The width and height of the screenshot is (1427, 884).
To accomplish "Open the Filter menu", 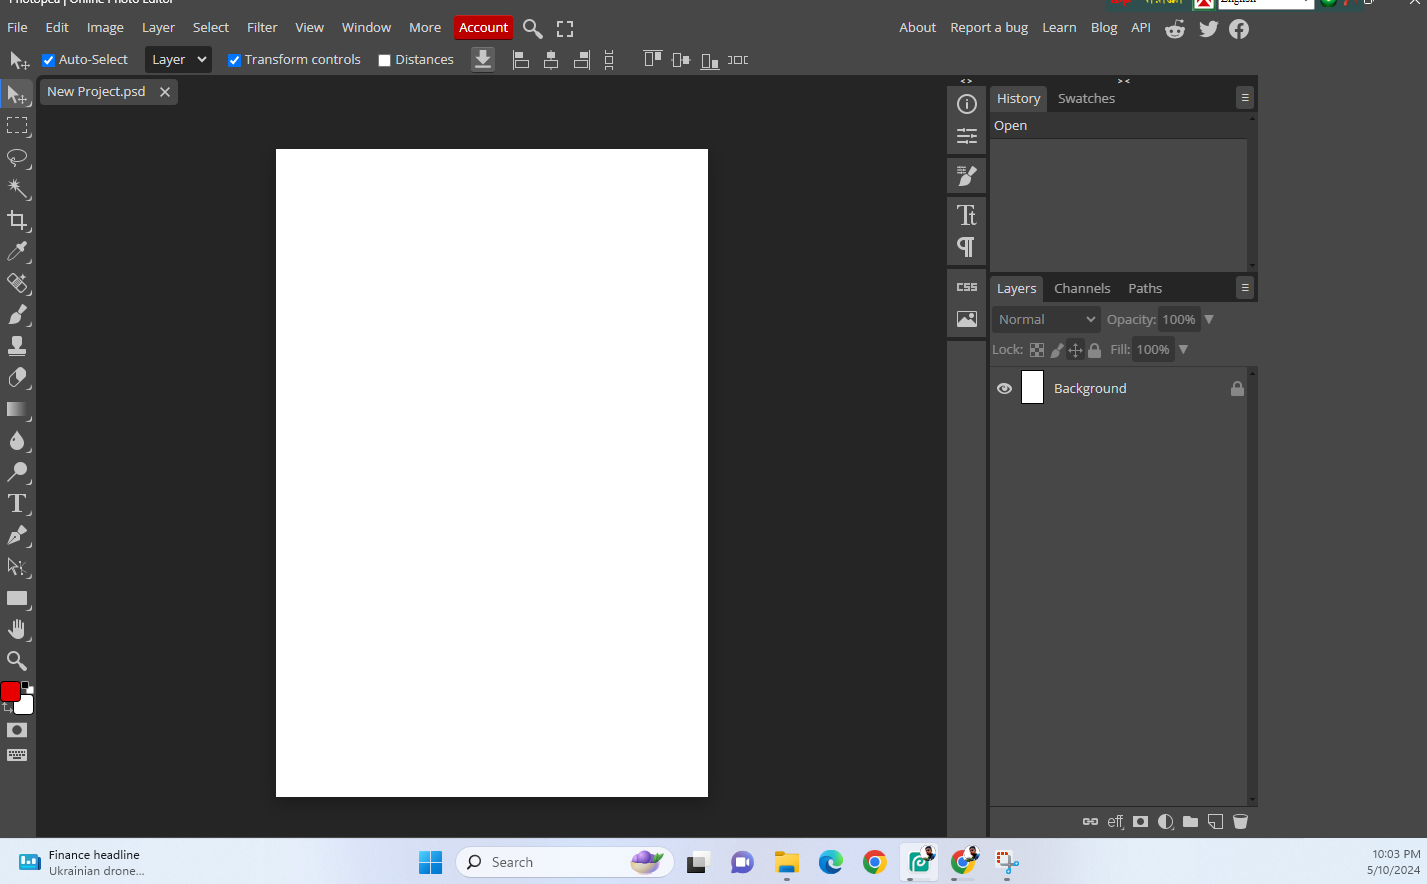I will (x=262, y=28).
